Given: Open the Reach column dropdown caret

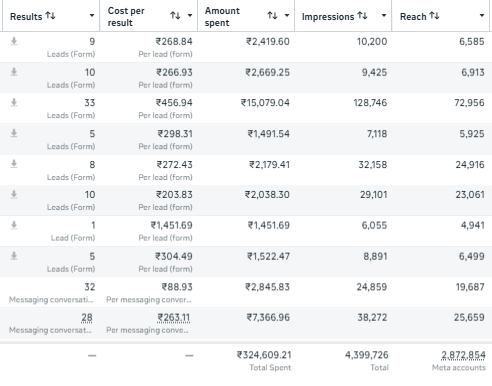Looking at the screenshot, I should click(x=482, y=15).
